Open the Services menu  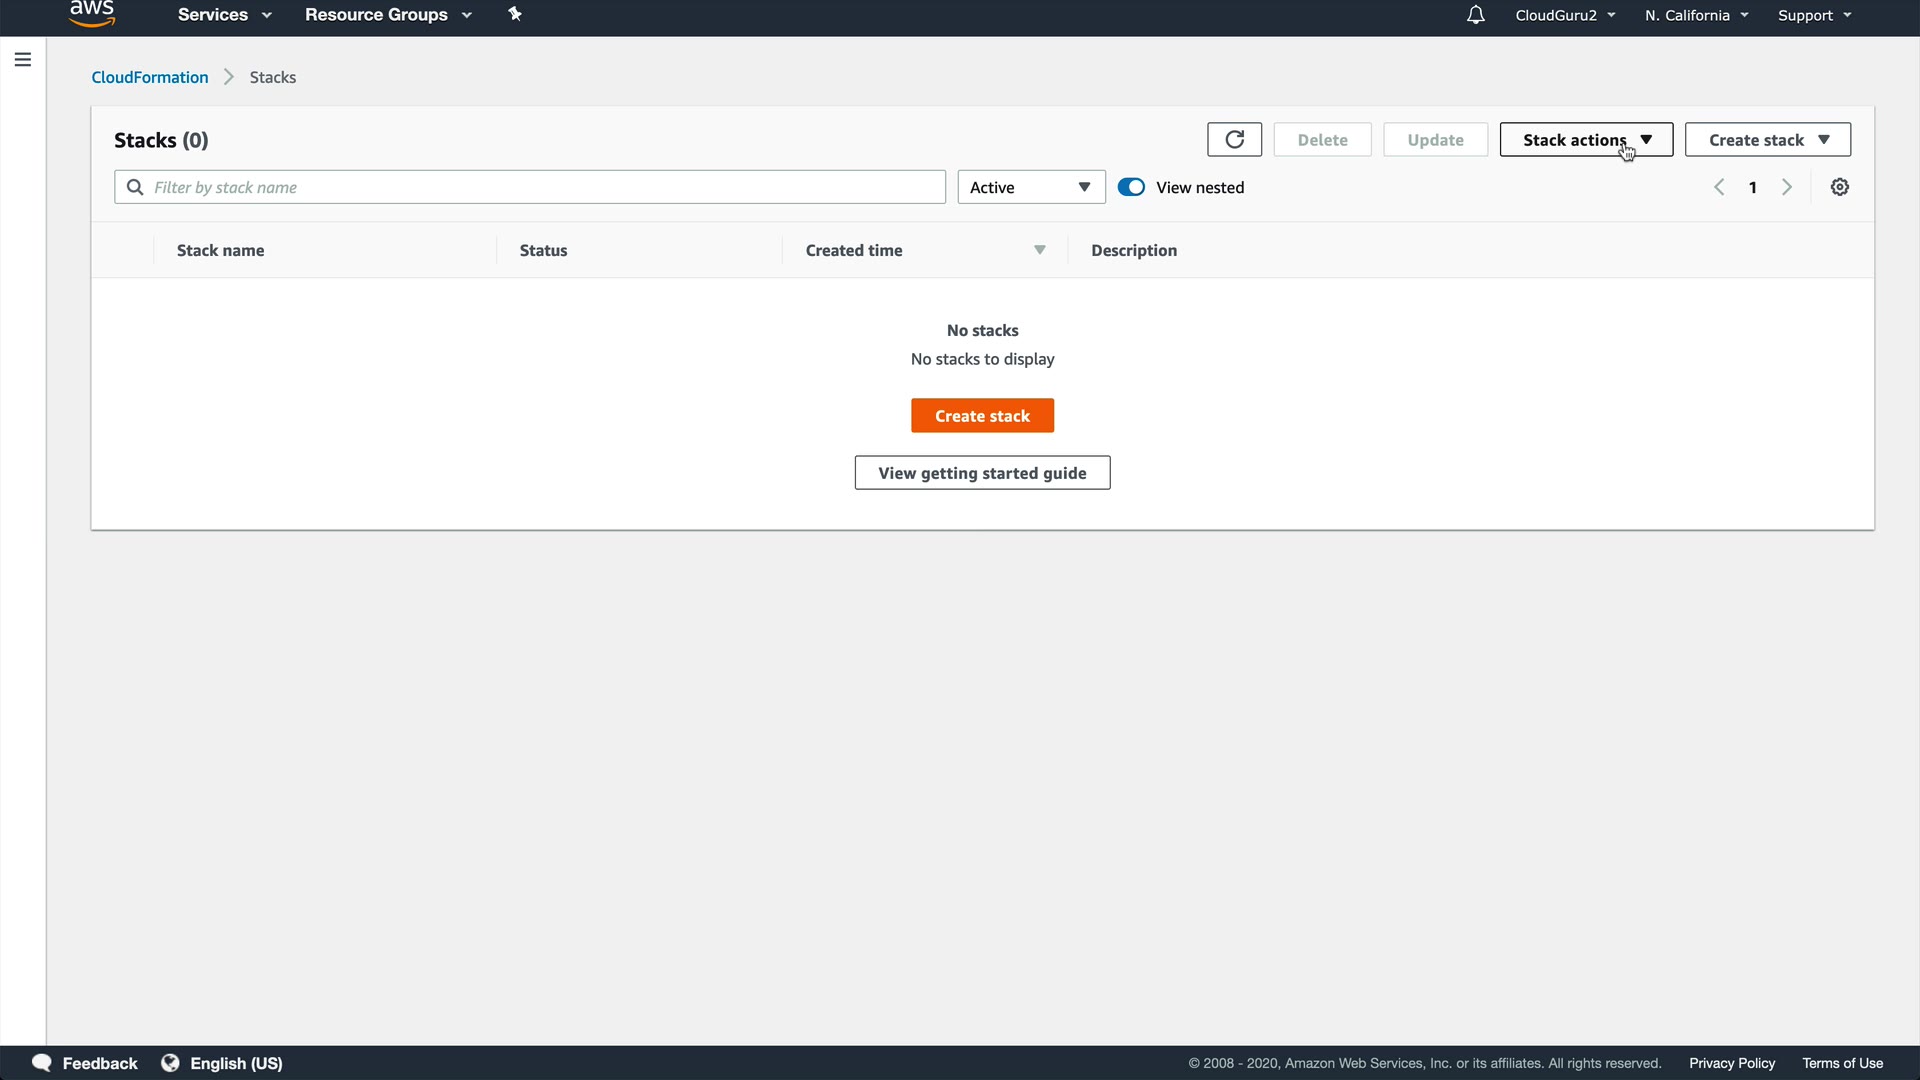pos(224,15)
